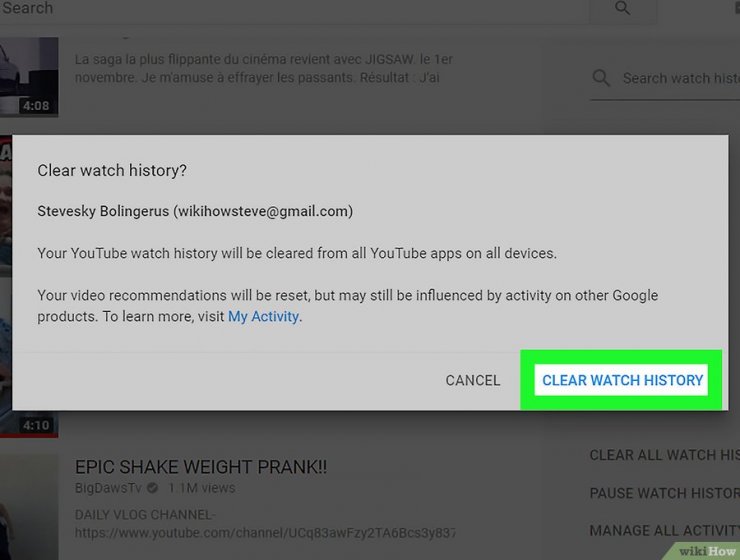740x560 pixels.
Task: Click the DAILY VLOG CHANNEL- description line
Action: coord(144,515)
